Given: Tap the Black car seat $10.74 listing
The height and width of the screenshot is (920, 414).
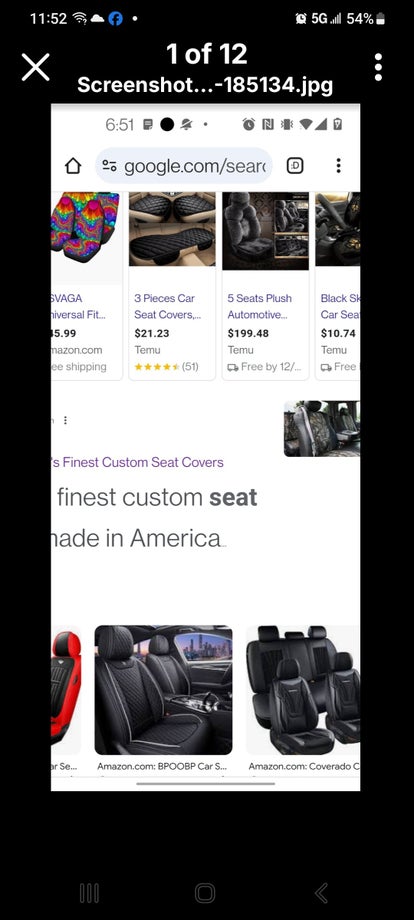Looking at the screenshot, I should [338, 286].
